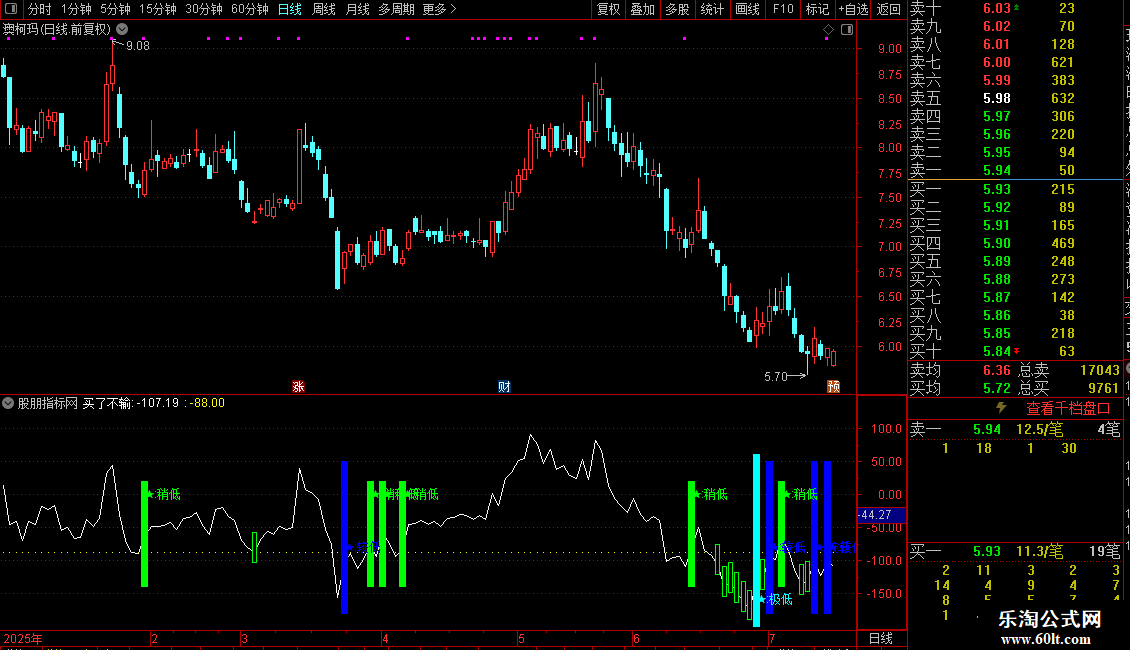Screen dimensions: 1130x650
Task: Open 多股 multi-stock view
Action: [x=677, y=9]
